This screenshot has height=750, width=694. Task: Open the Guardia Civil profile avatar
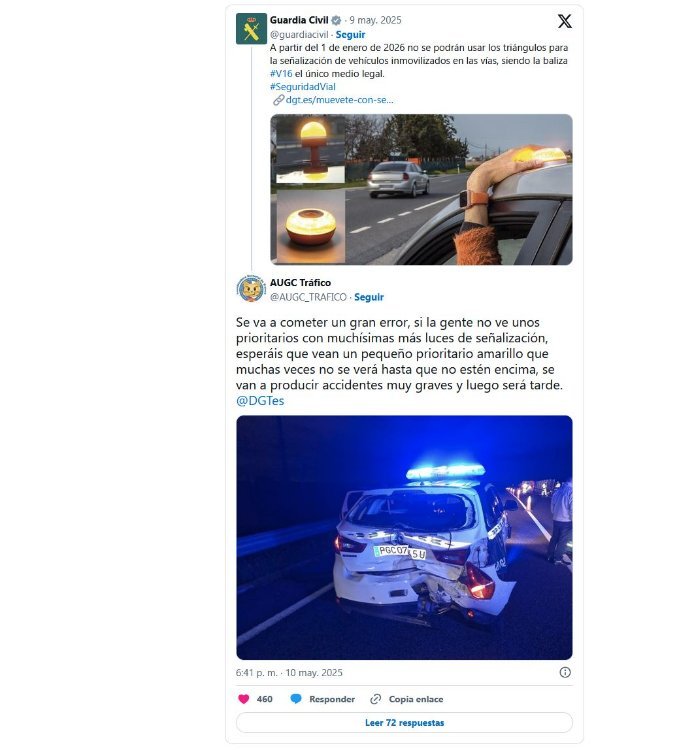[x=251, y=29]
